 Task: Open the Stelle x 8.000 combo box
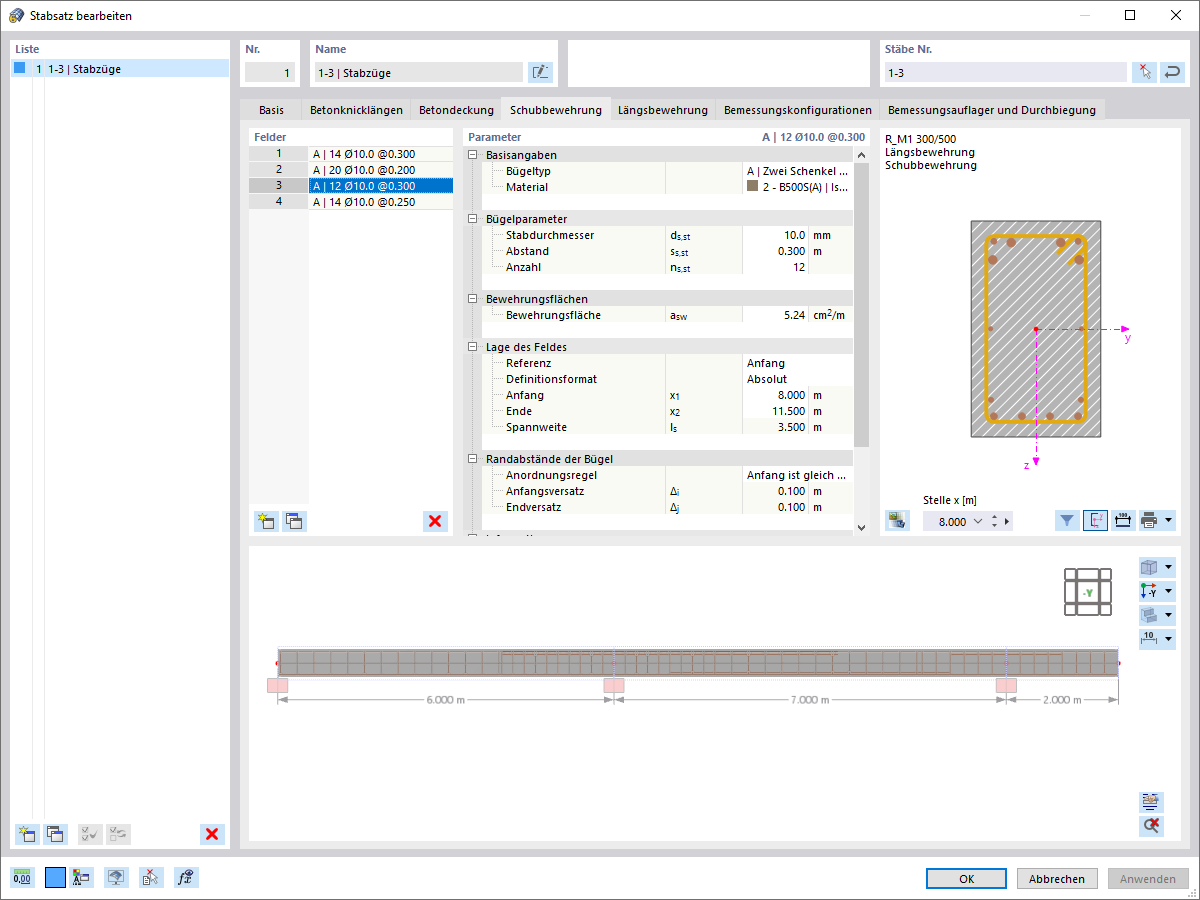click(954, 521)
